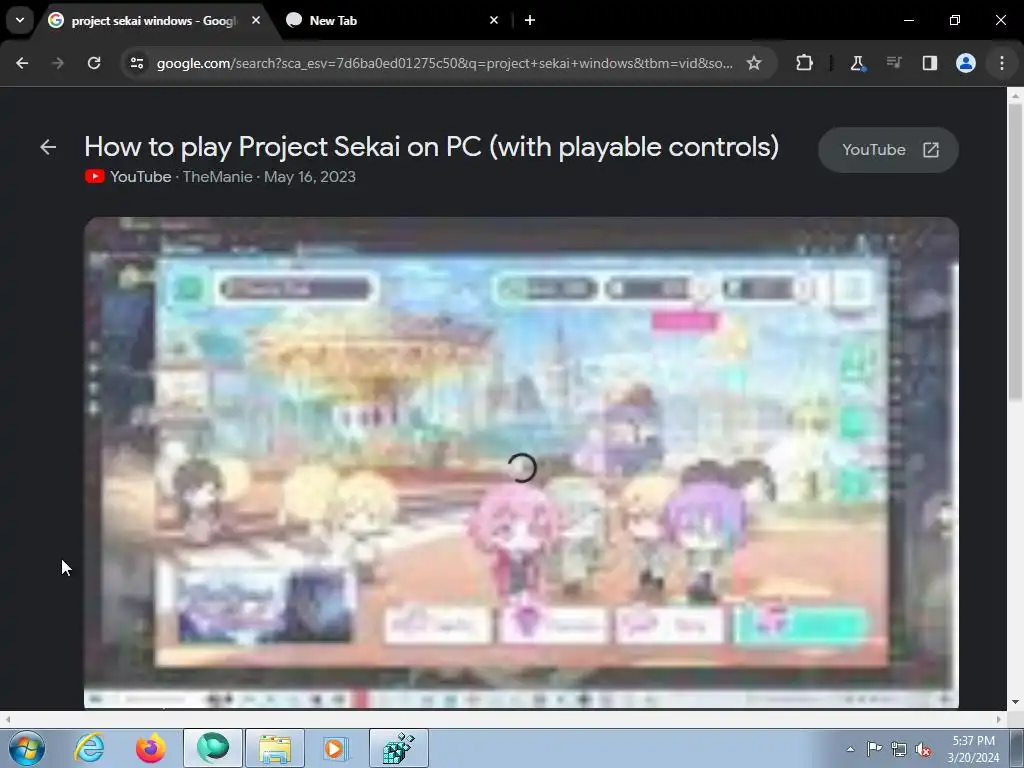Close the project sekai windows tab
Image resolution: width=1024 pixels, height=768 pixels.
pyautogui.click(x=256, y=20)
